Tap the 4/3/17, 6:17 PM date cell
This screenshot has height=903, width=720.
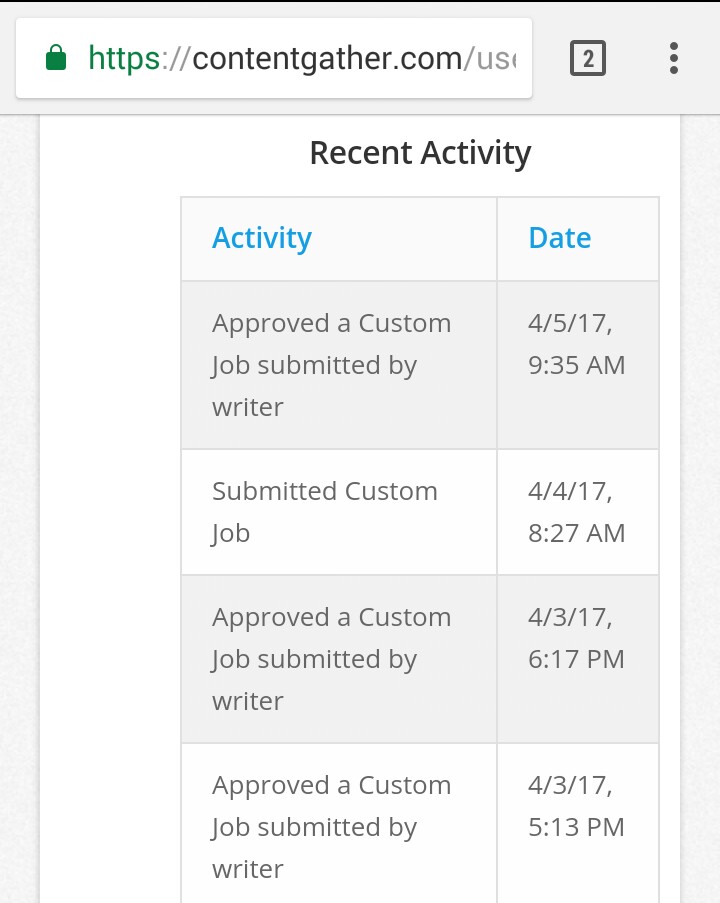tap(577, 638)
